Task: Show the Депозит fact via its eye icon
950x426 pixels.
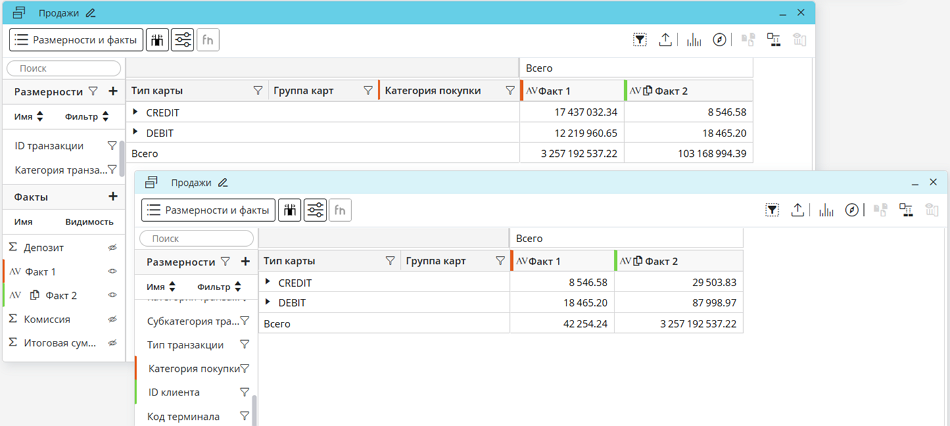Action: [x=112, y=247]
